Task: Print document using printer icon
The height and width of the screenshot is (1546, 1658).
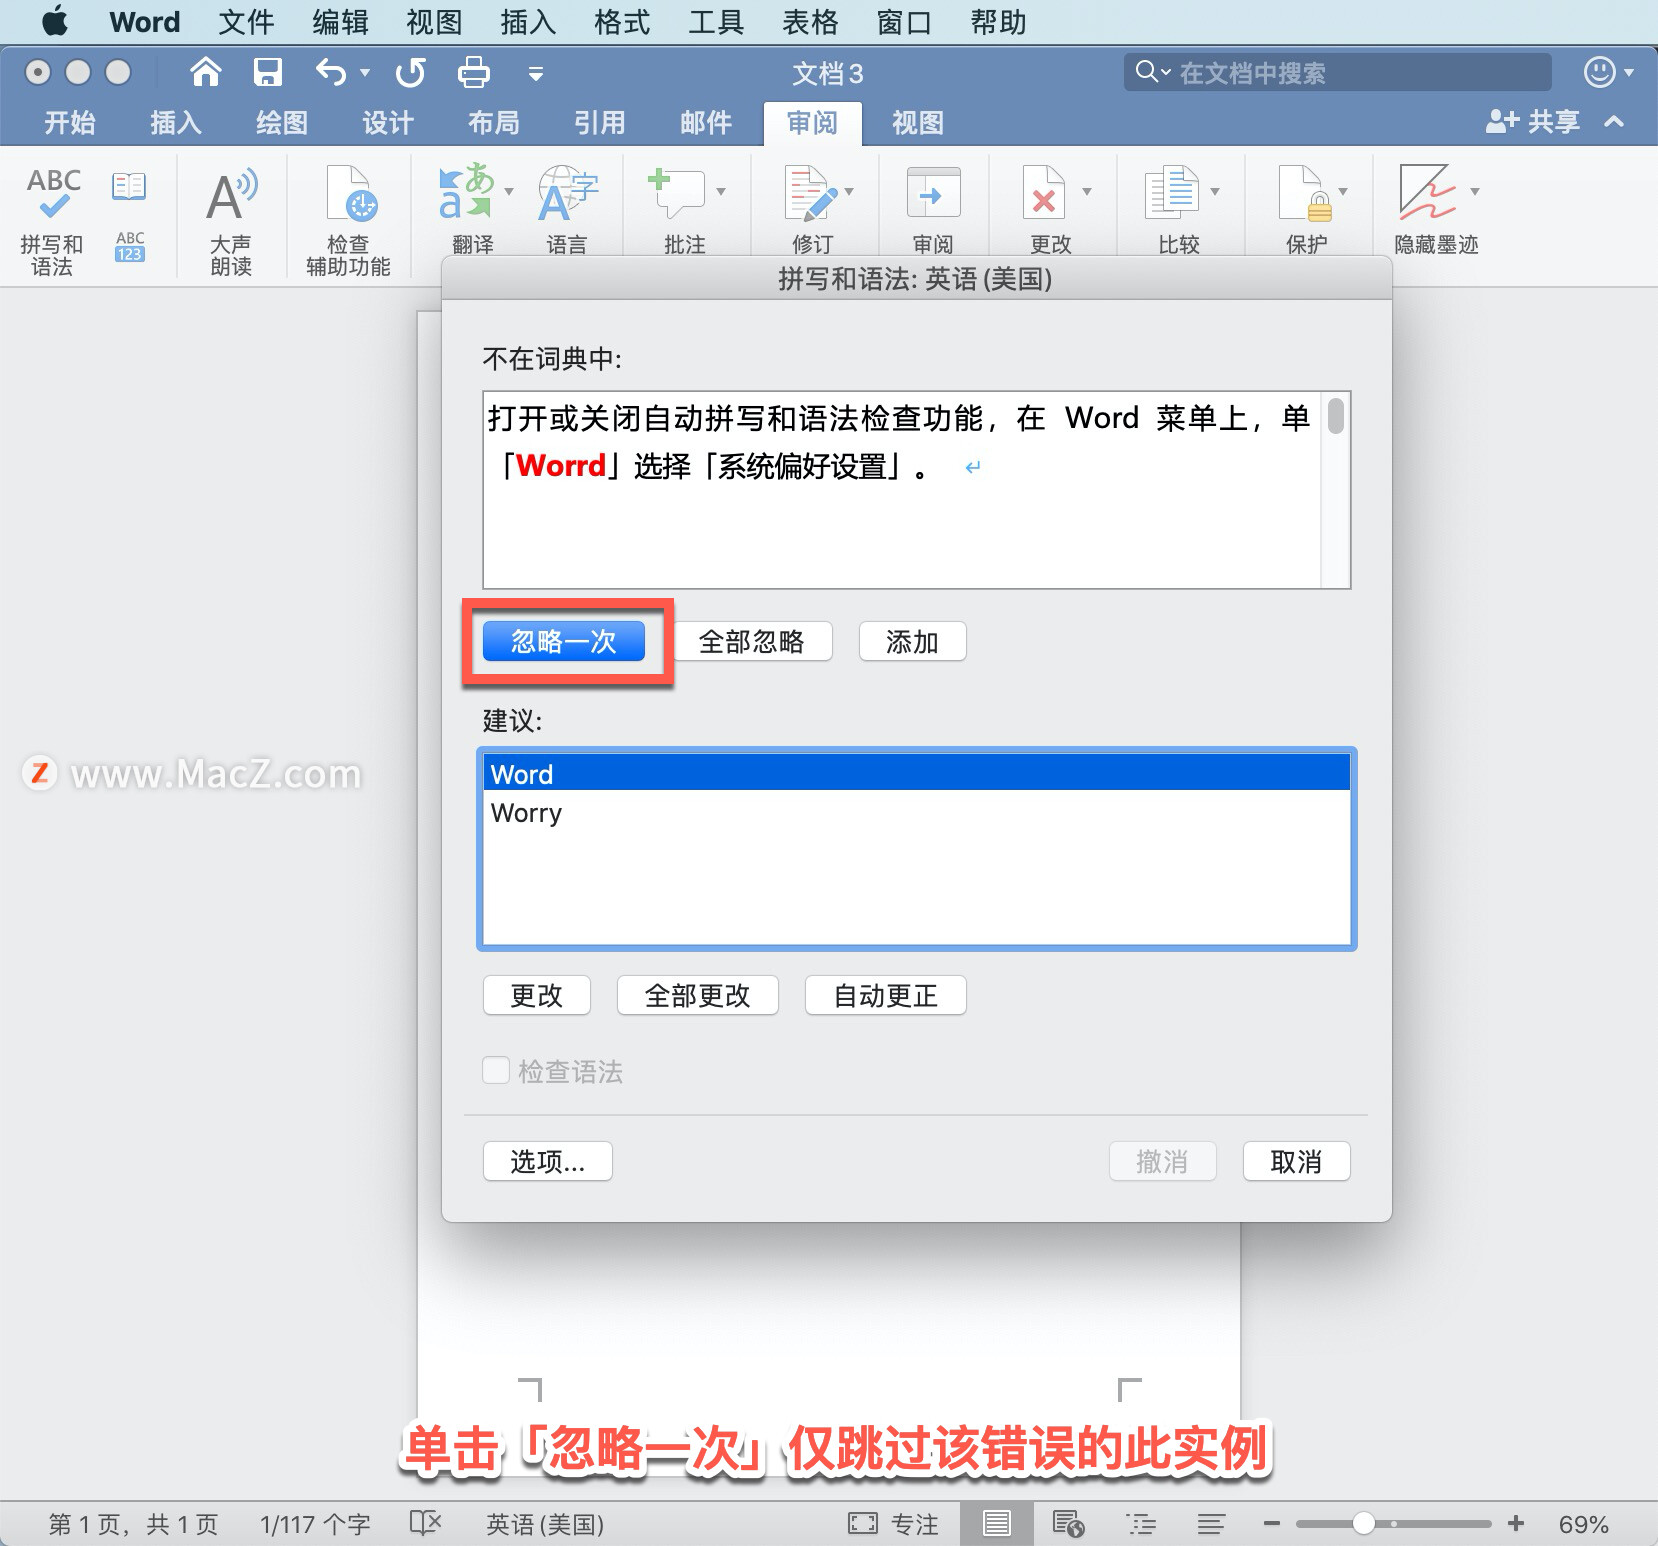Action: click(x=473, y=72)
